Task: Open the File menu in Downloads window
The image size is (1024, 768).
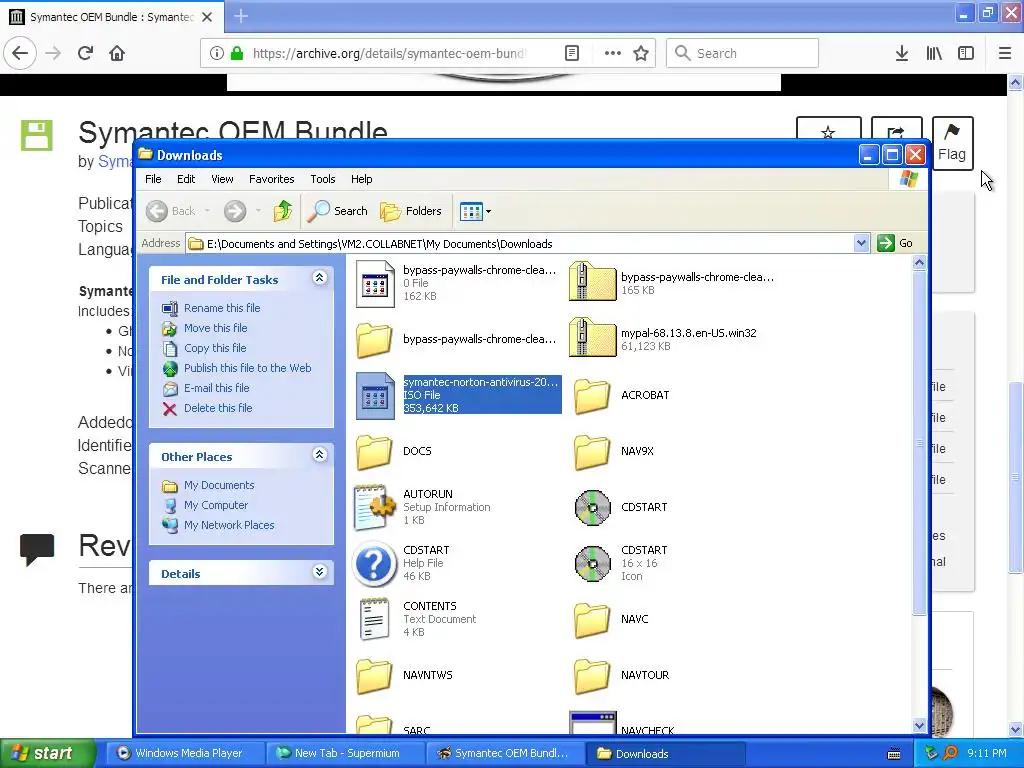Action: [x=153, y=179]
